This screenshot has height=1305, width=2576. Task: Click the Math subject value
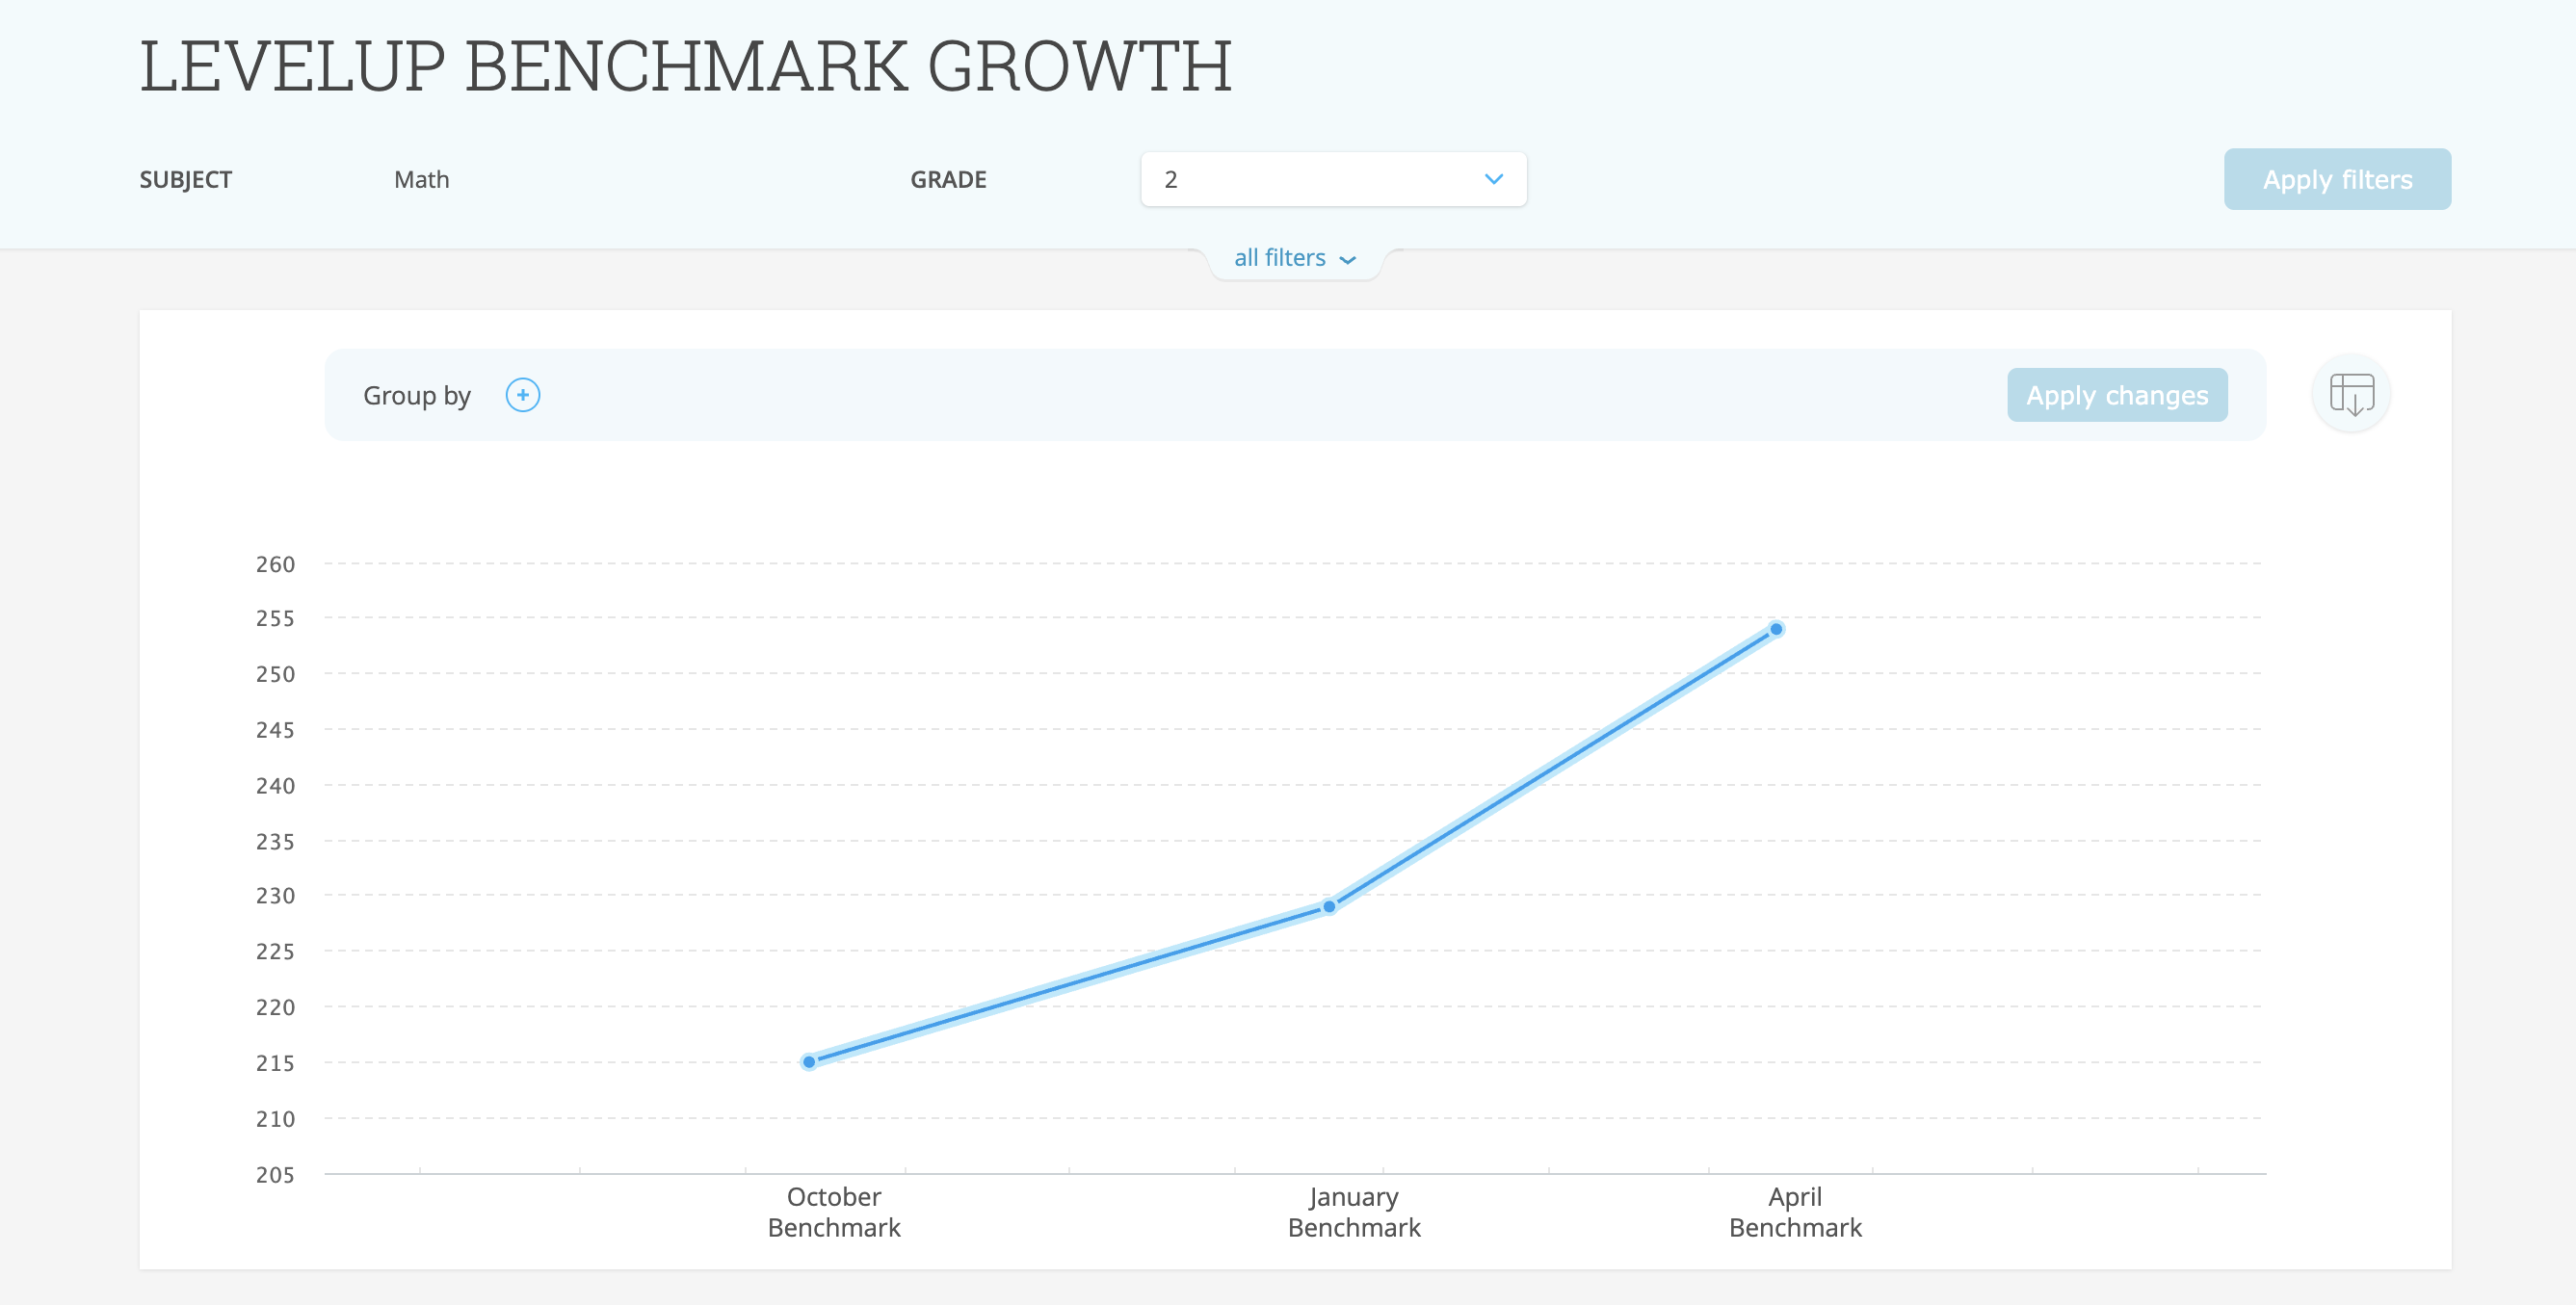click(421, 180)
